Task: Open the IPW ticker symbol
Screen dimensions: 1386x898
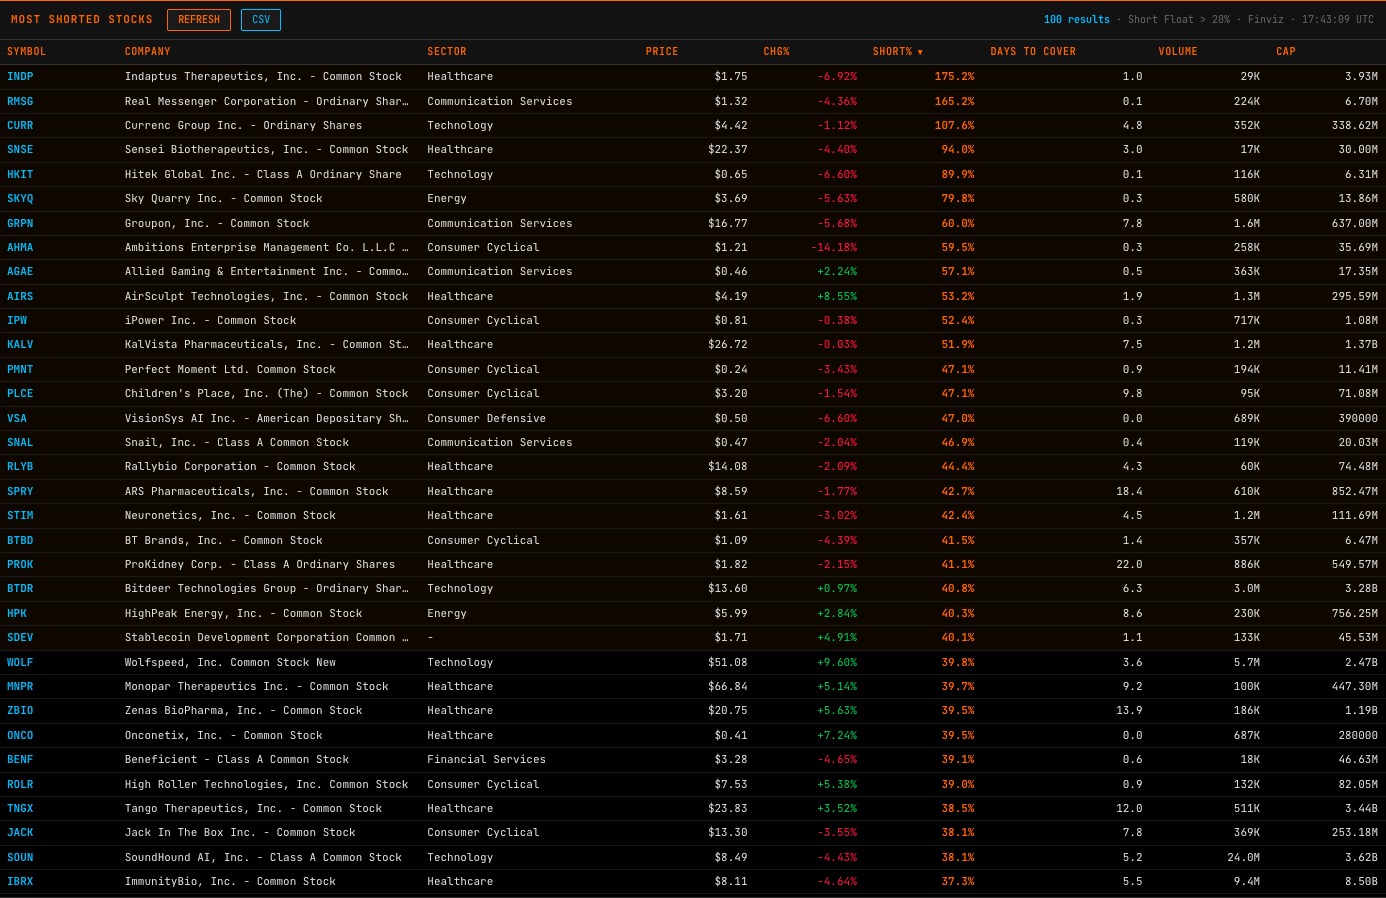Action: (17, 321)
